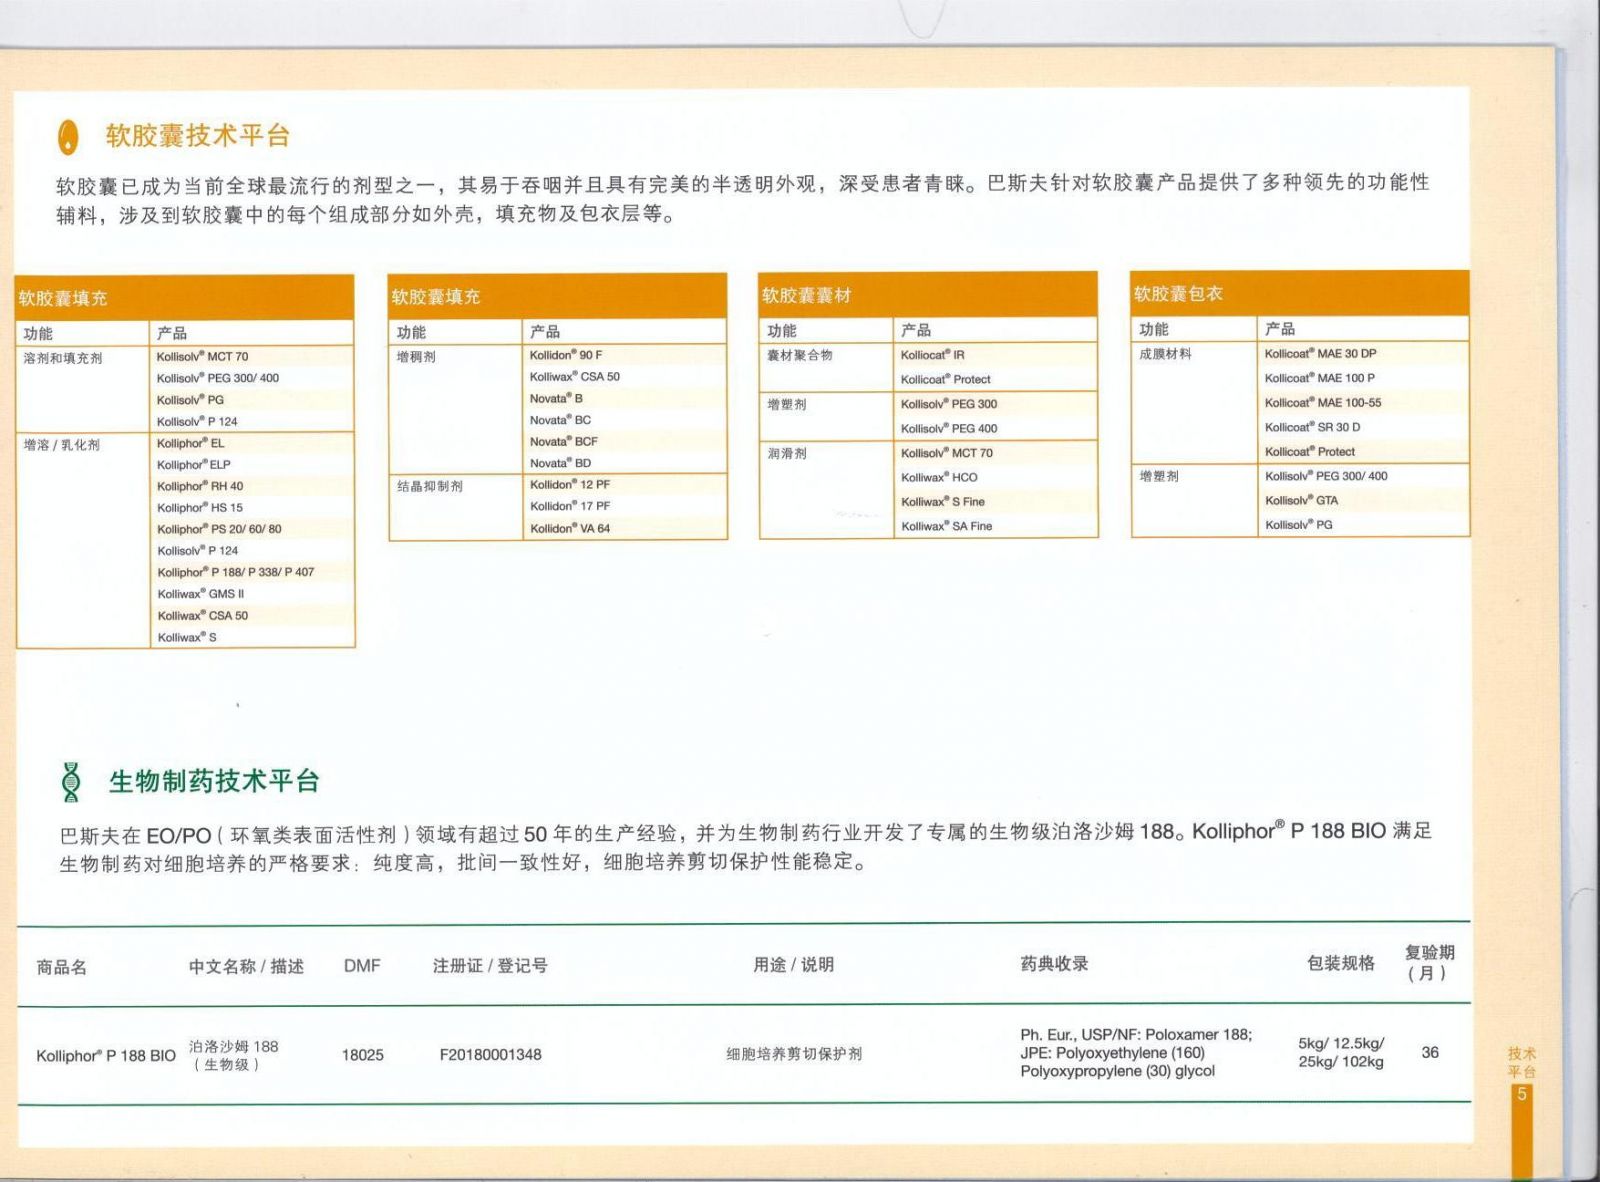This screenshot has height=1182, width=1600.
Task: Click the Kollidon 90 F row
Action: click(625, 355)
